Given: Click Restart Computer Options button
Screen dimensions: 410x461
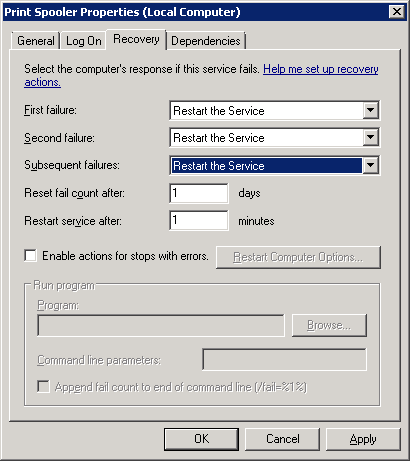Looking at the screenshot, I should click(x=298, y=257).
